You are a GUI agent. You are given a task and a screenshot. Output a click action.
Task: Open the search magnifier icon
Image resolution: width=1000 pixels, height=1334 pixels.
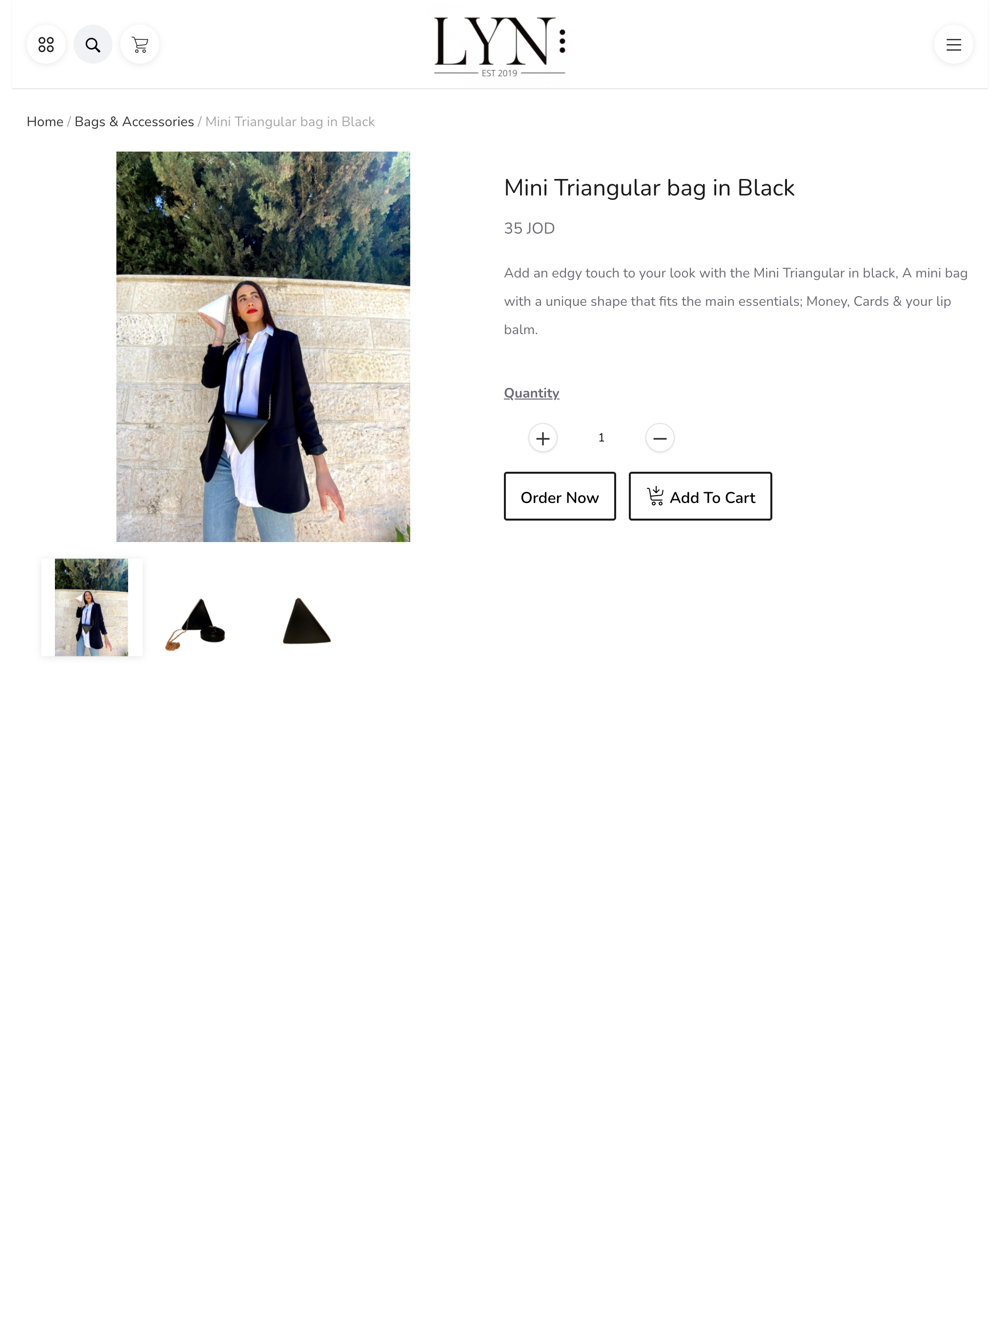pyautogui.click(x=93, y=45)
